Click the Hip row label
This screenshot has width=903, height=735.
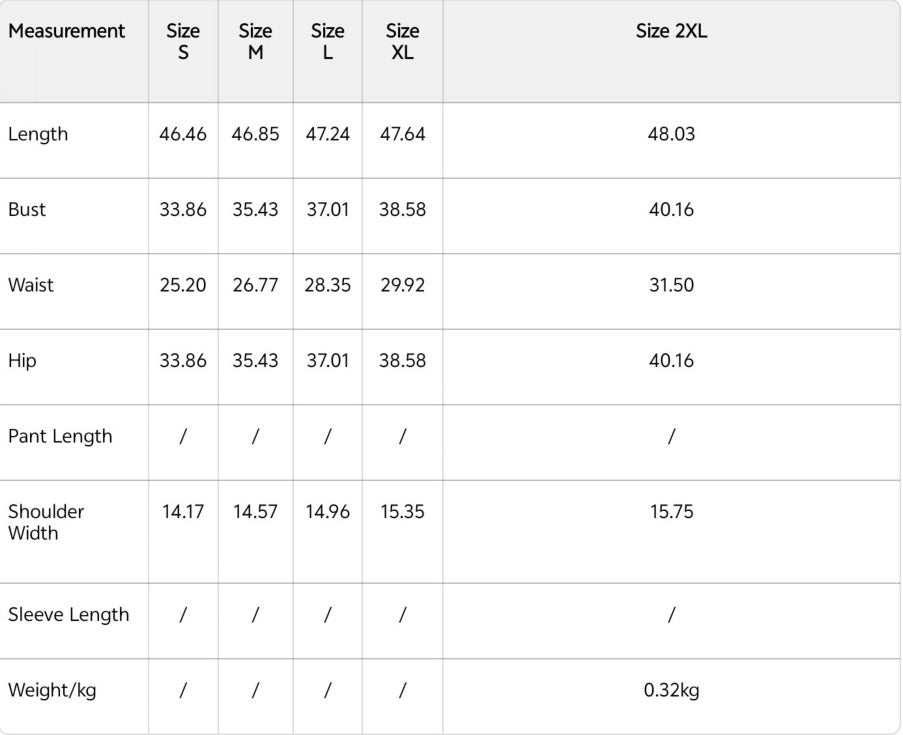coord(22,361)
